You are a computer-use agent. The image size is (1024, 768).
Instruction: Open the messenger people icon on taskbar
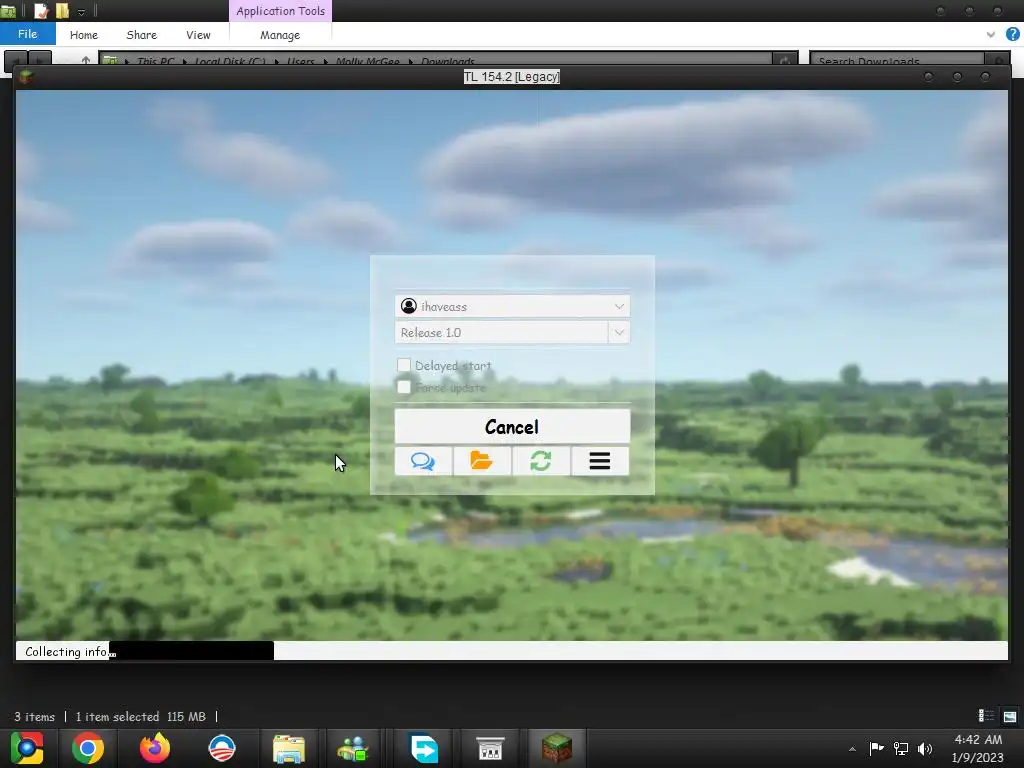[353, 748]
